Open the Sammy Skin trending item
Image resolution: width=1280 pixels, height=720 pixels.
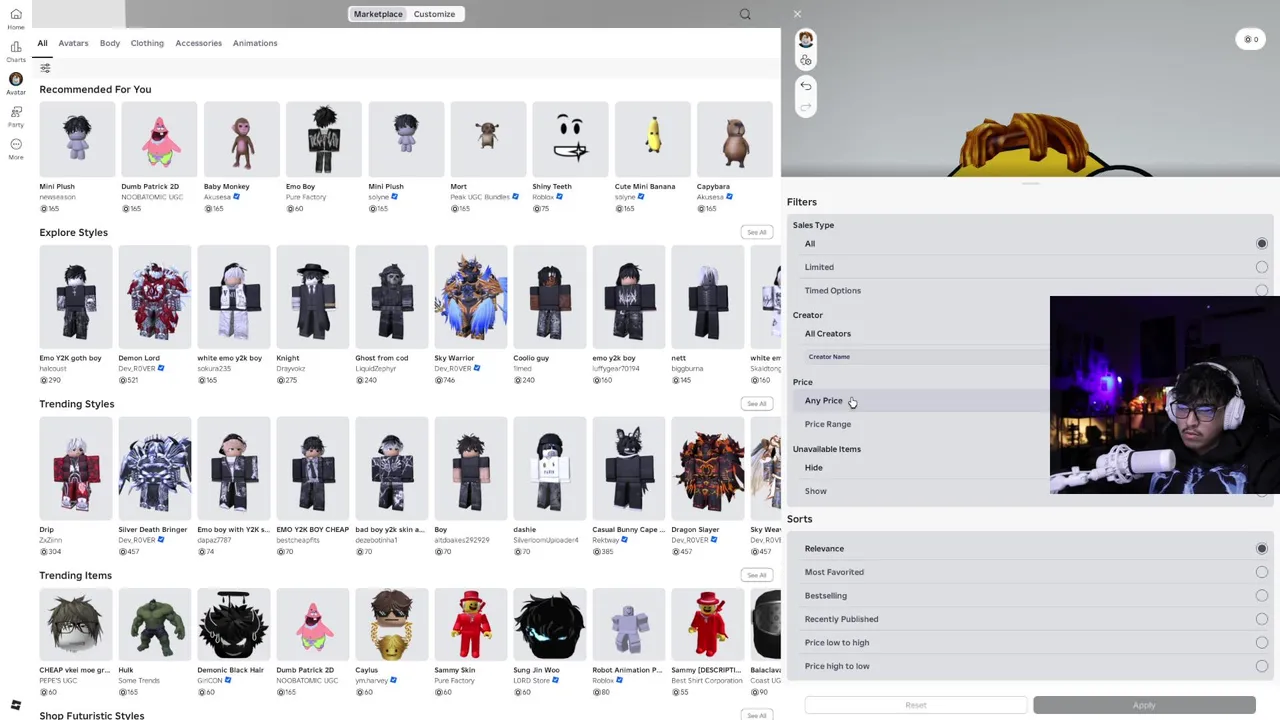[470, 626]
